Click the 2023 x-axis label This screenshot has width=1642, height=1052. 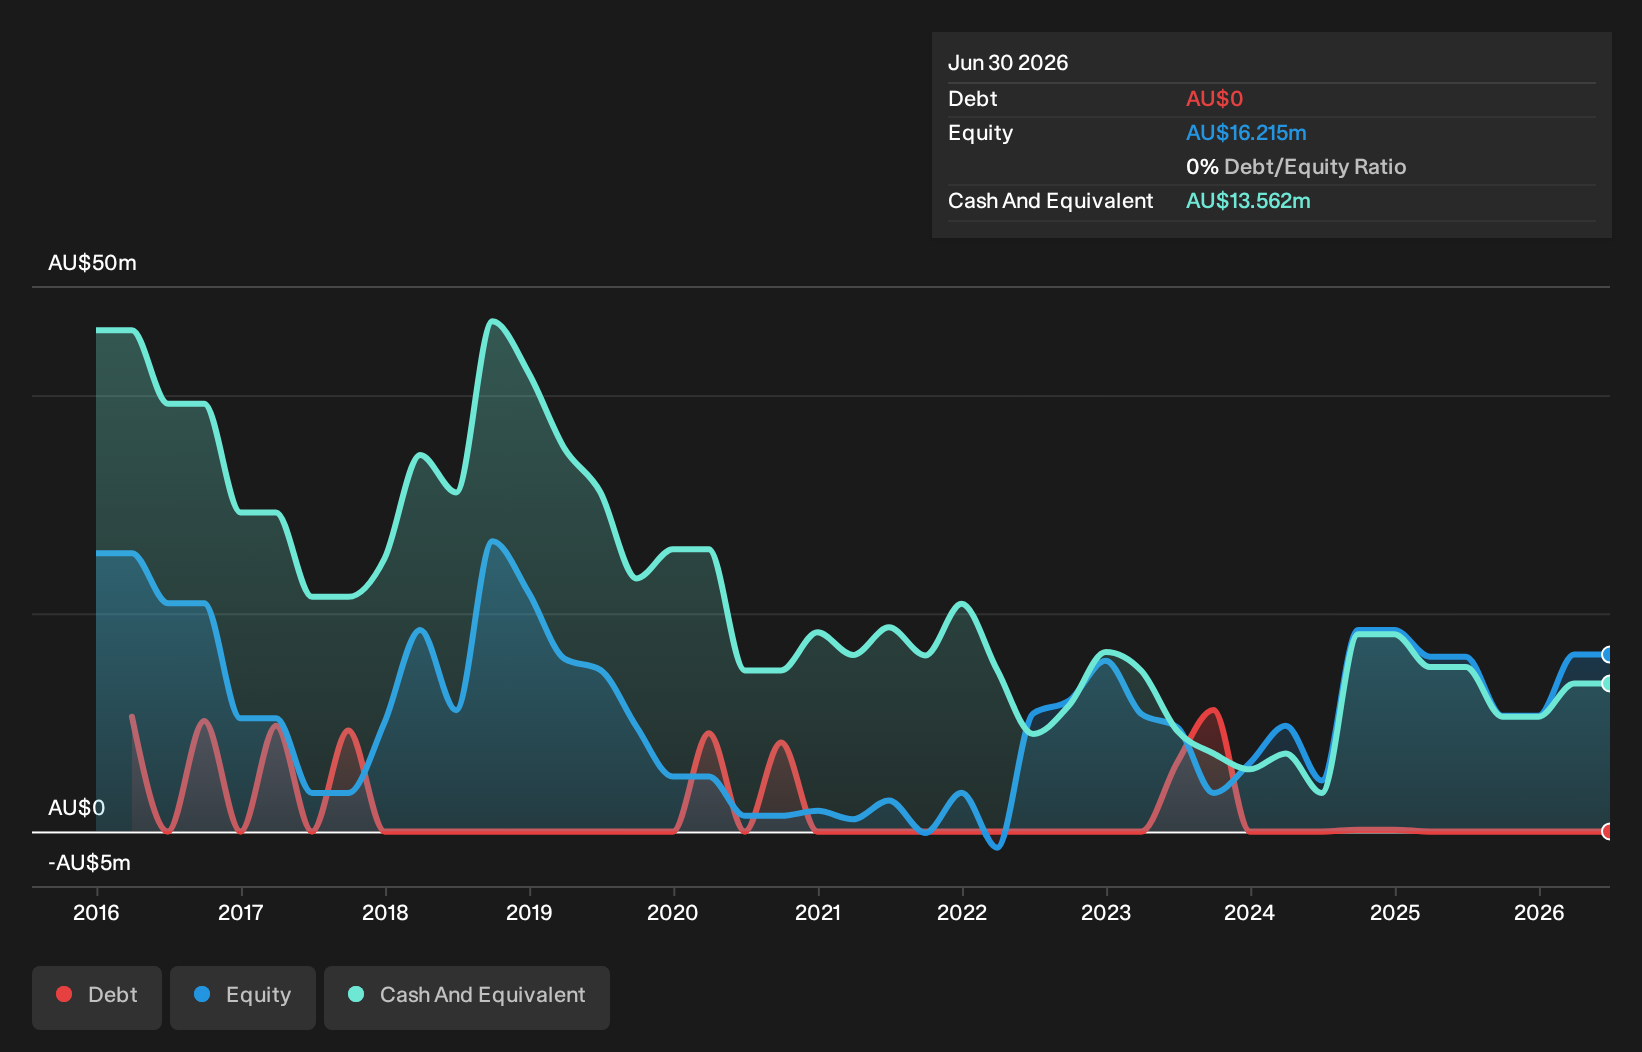point(1106,912)
